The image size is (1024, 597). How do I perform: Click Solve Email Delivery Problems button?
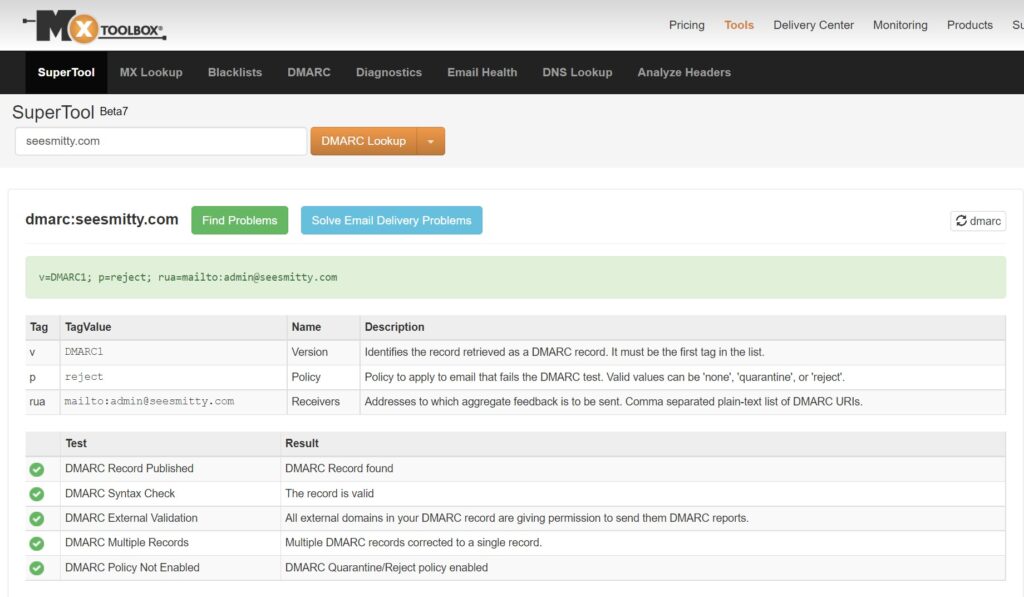coord(391,220)
